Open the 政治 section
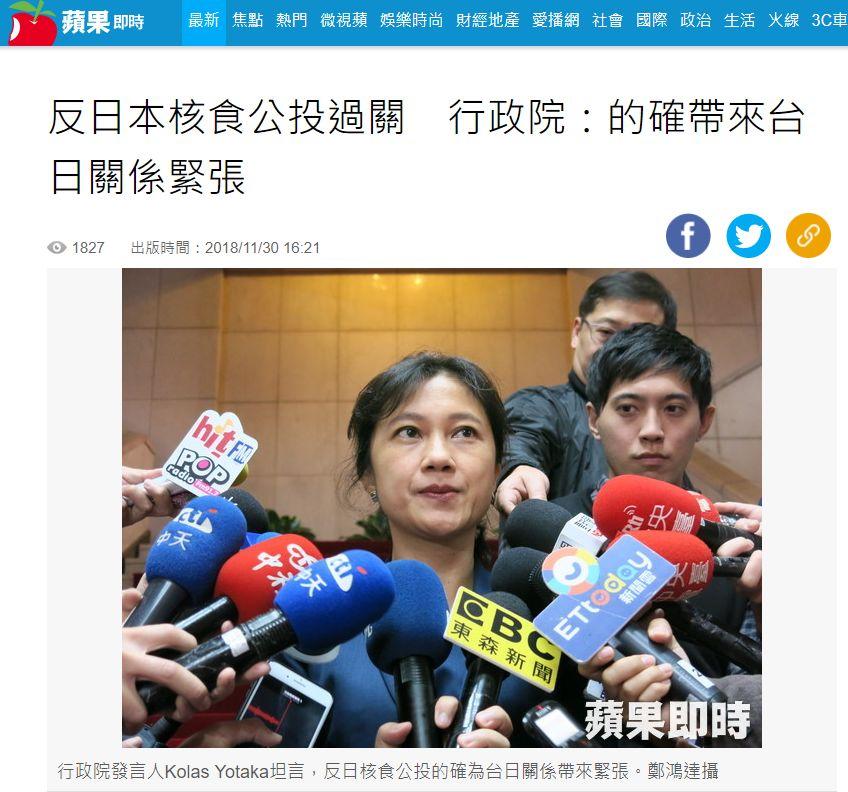The height and width of the screenshot is (792, 848). (695, 21)
